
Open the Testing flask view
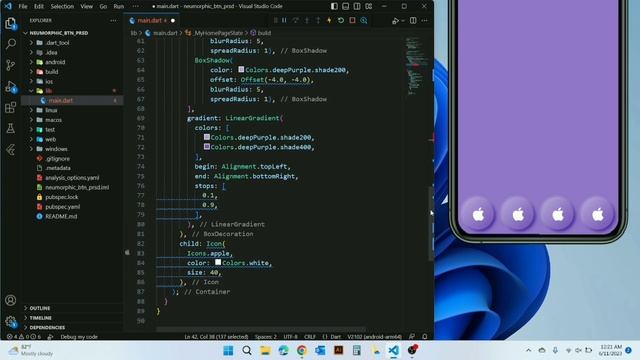tap(11, 129)
